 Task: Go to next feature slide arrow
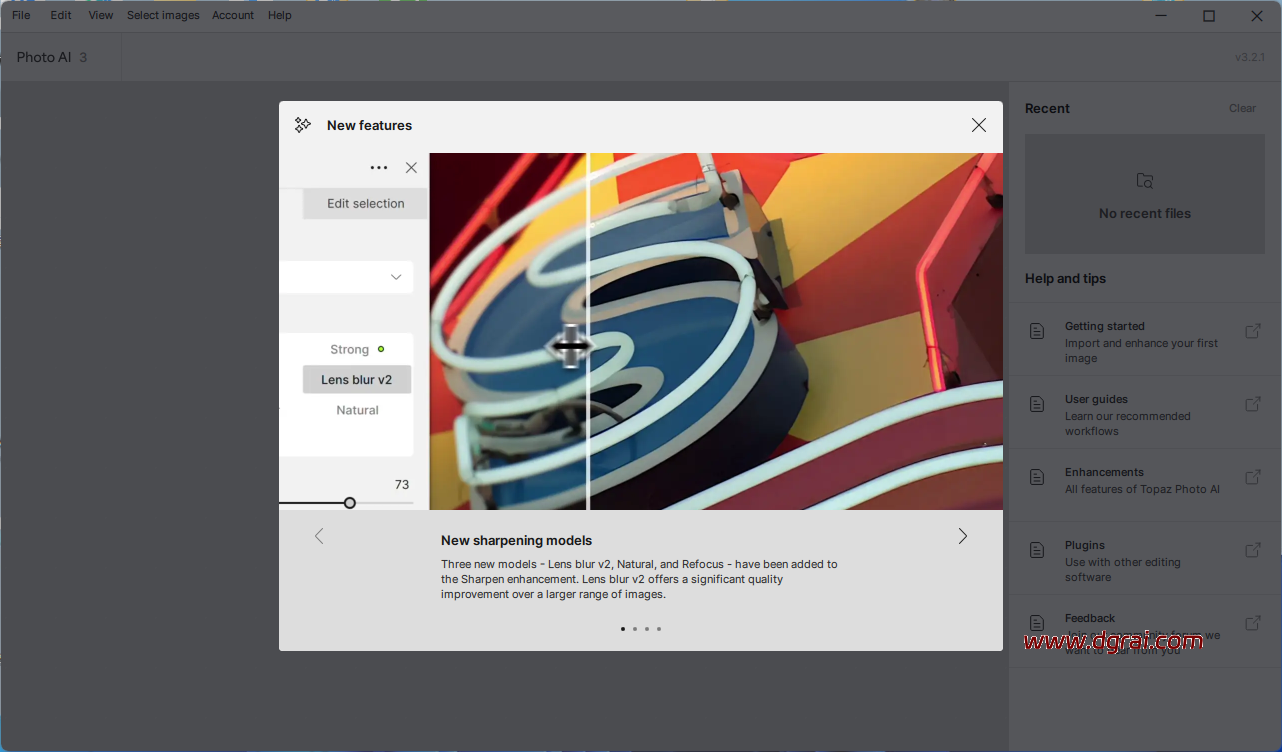pos(963,536)
